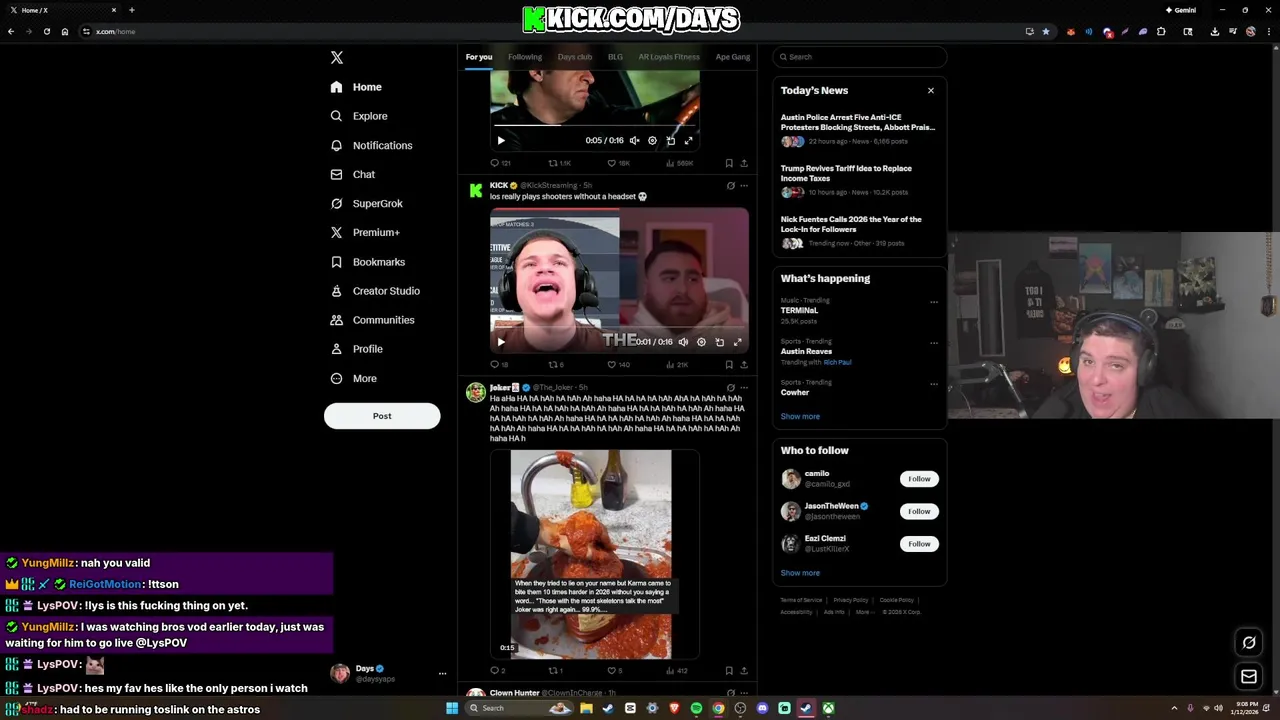This screenshot has height=720, width=1280.
Task: Like the Joker post
Action: pyautogui.click(x=615, y=671)
